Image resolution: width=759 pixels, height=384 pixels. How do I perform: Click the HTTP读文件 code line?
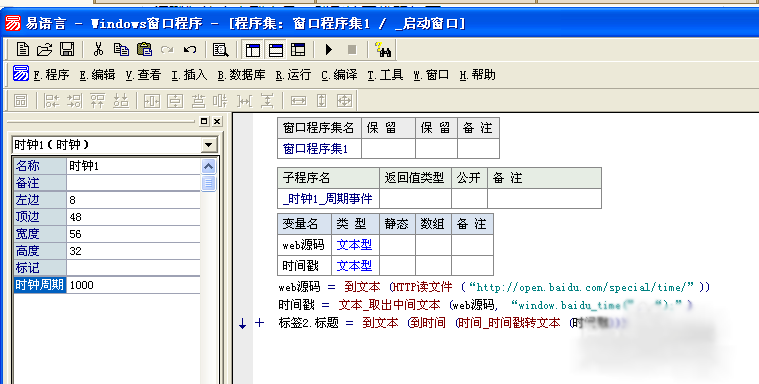pos(494,287)
